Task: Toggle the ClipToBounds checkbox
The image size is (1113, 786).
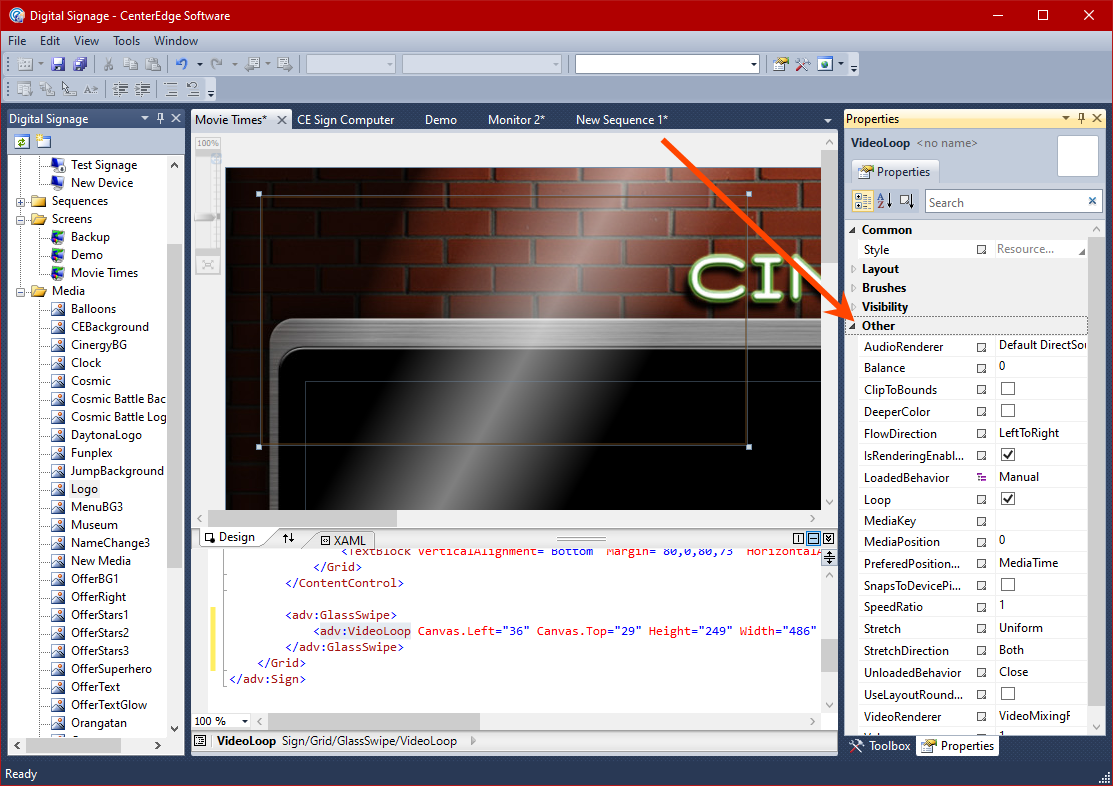Action: (1008, 389)
